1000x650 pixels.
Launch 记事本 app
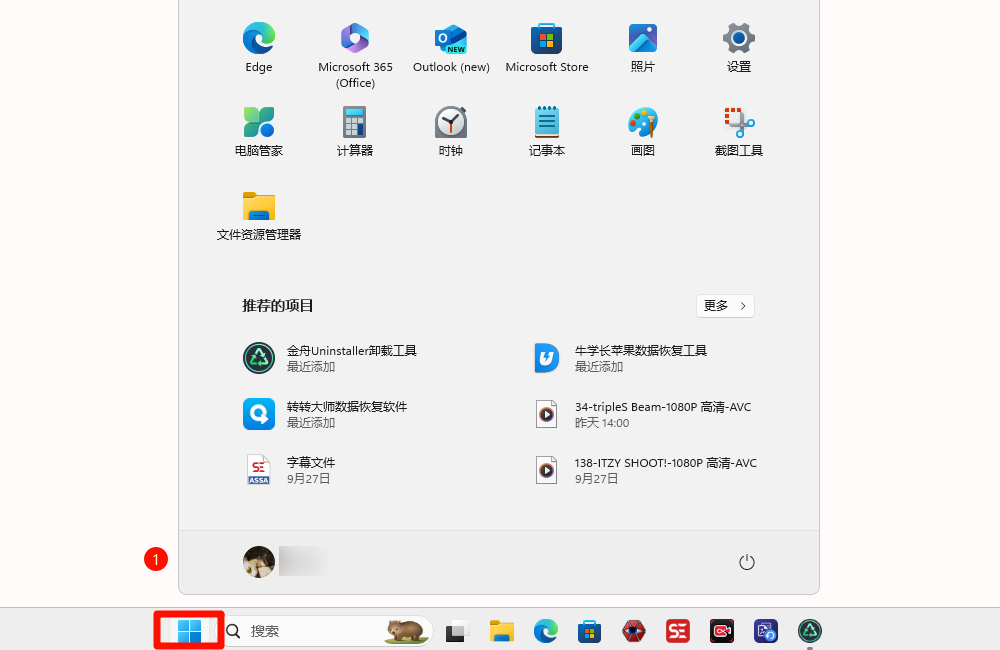(x=547, y=131)
